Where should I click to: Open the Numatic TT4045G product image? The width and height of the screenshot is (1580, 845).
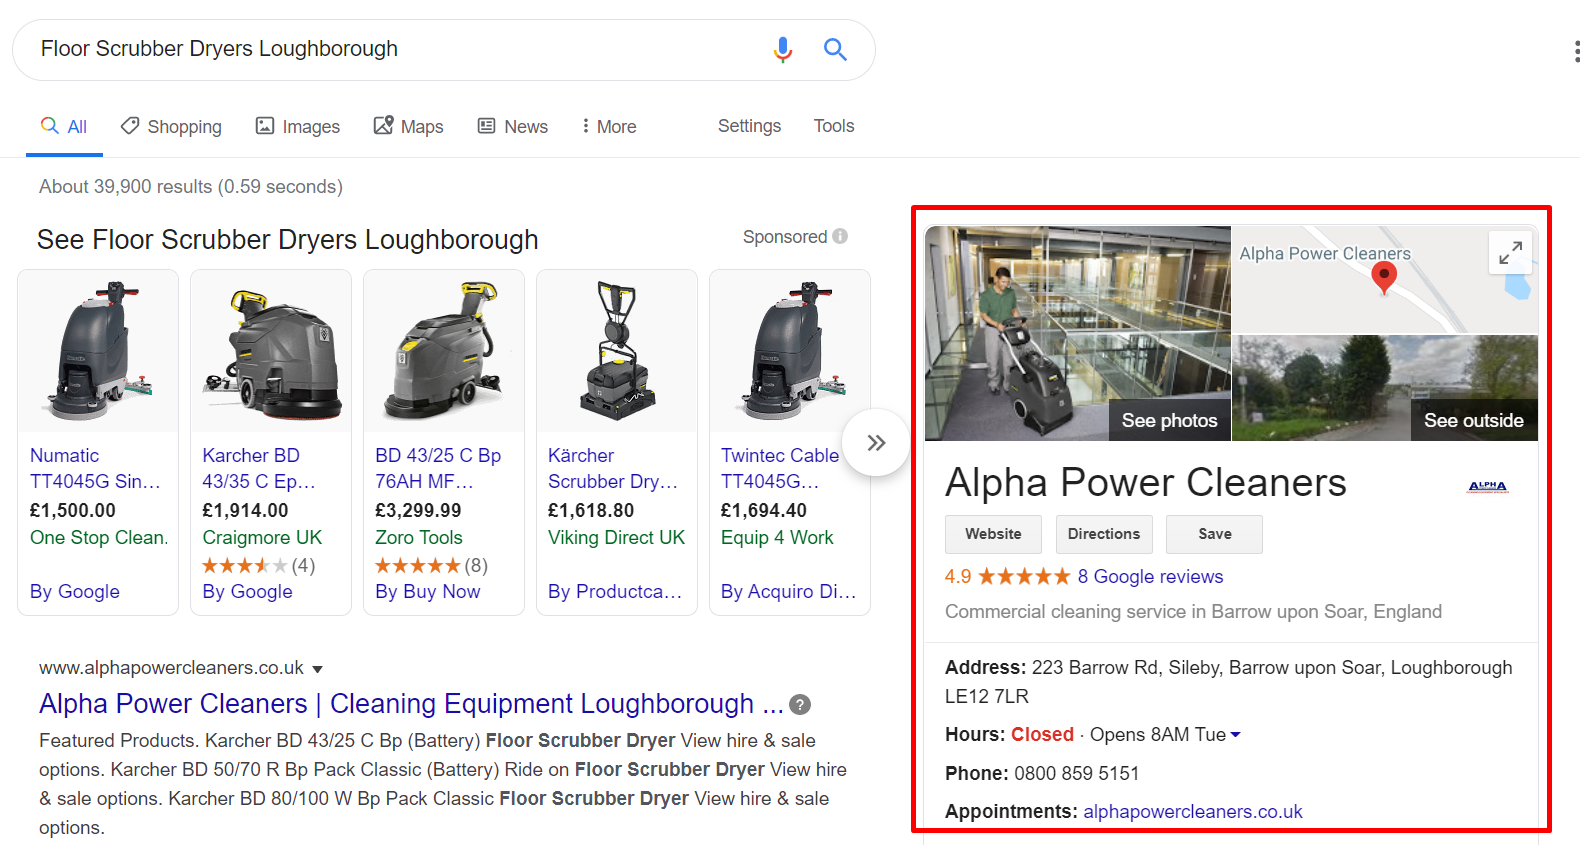point(98,351)
